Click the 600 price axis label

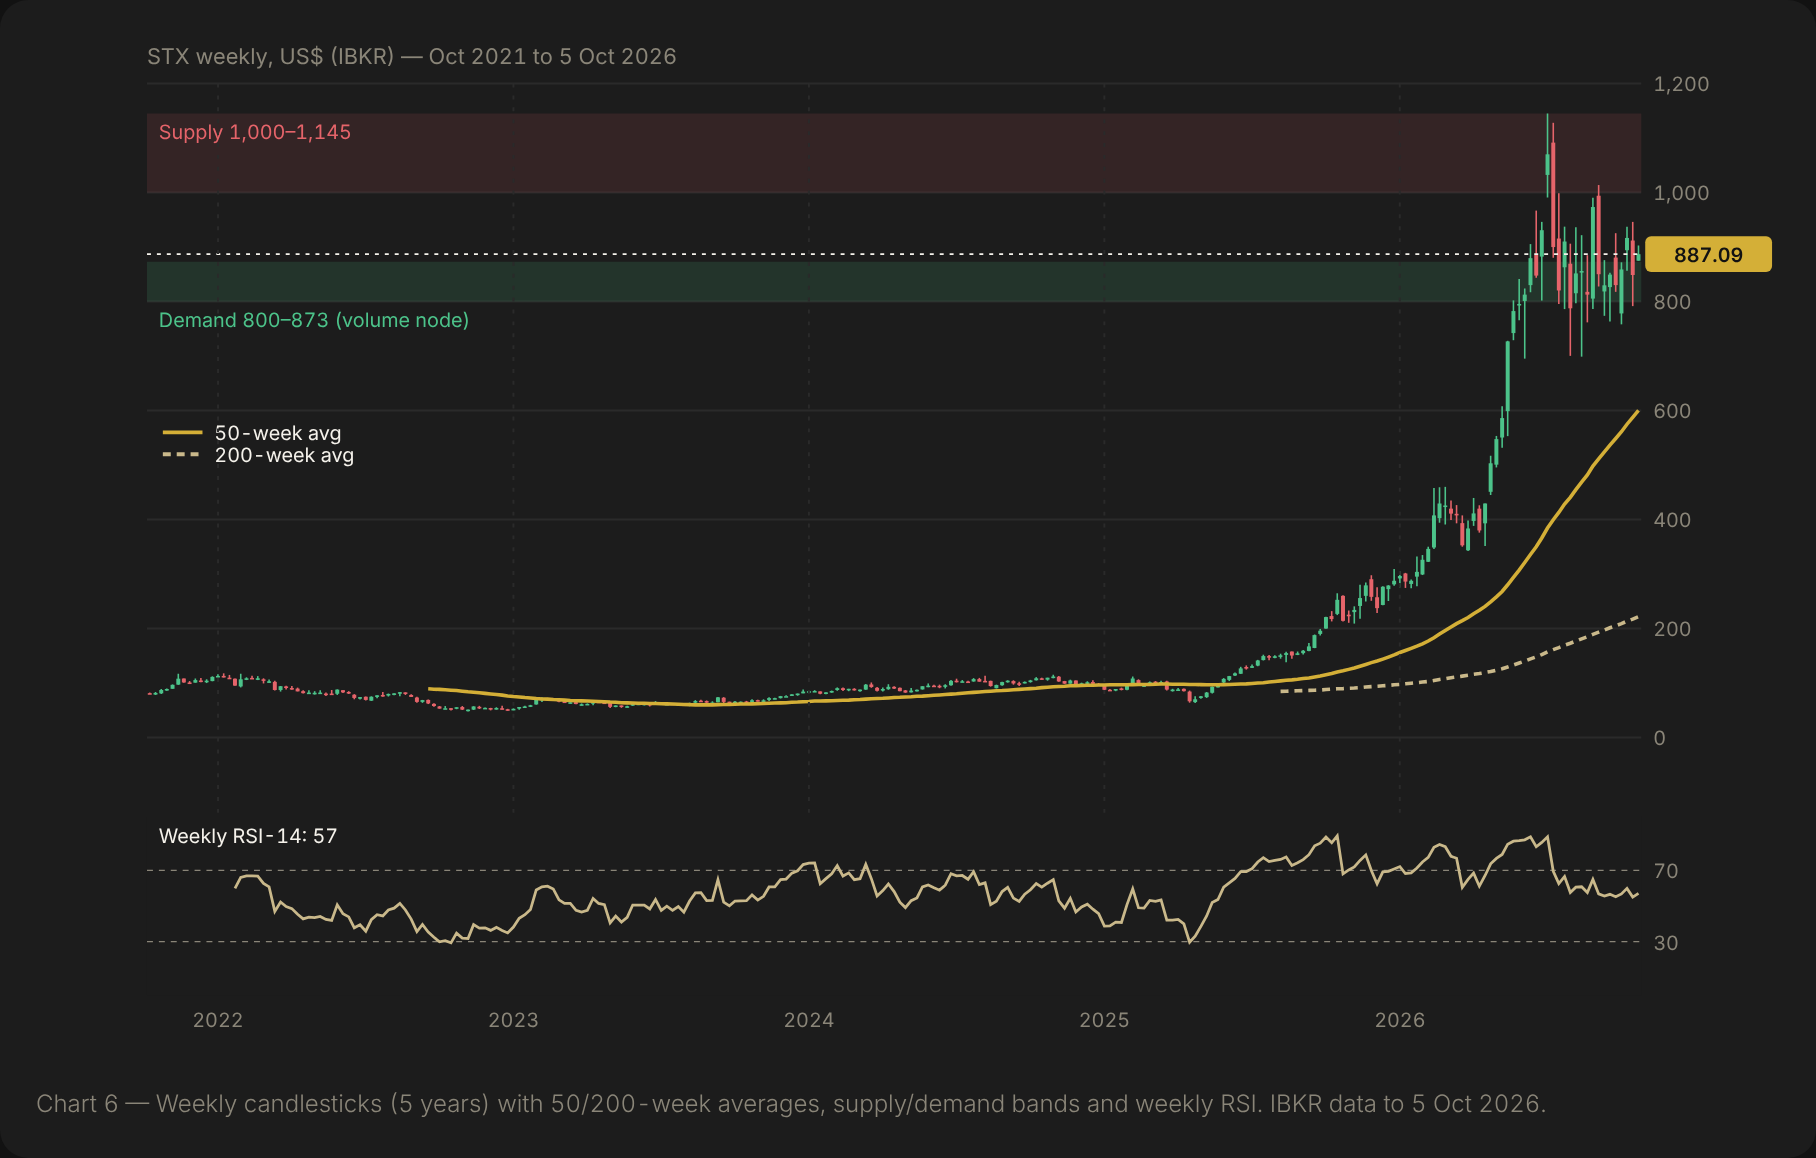tap(1672, 411)
